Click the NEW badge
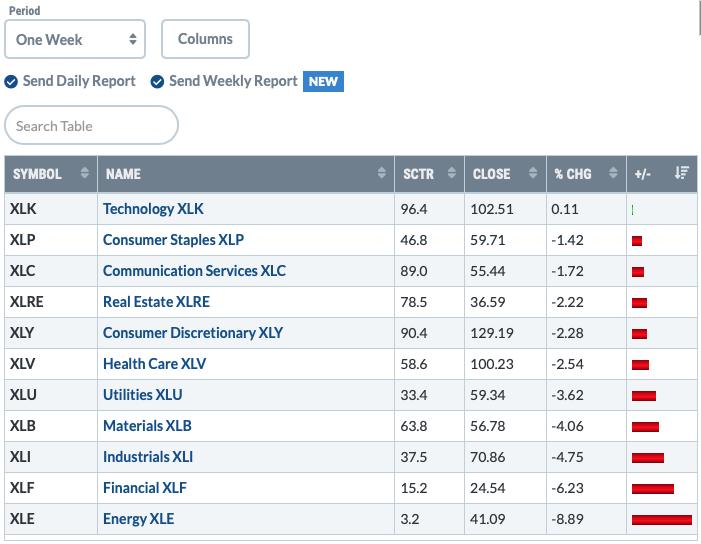The width and height of the screenshot is (701, 544). 323,82
